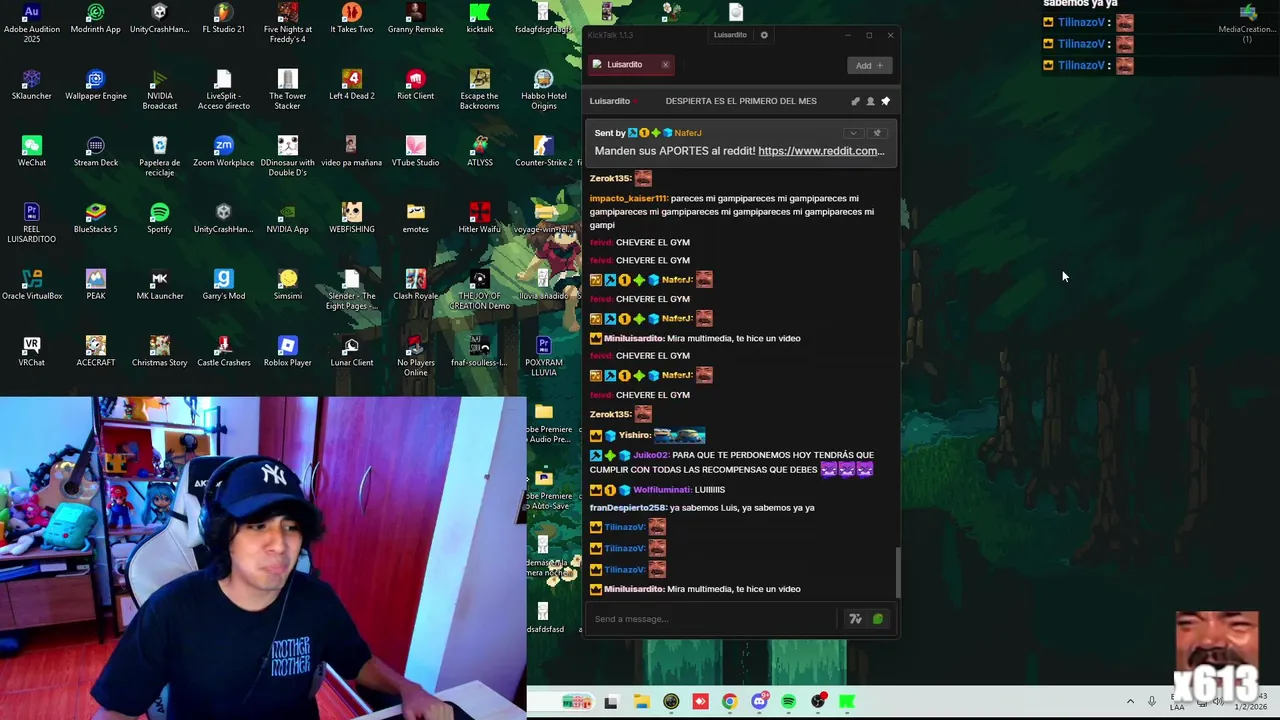
Task: Click Luisardito button in KickTalk title bar
Action: pyautogui.click(x=730, y=35)
